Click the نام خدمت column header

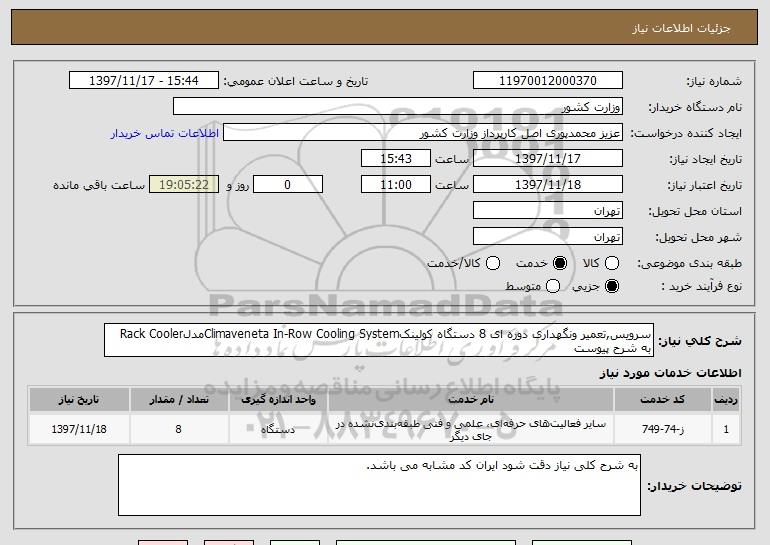point(470,400)
